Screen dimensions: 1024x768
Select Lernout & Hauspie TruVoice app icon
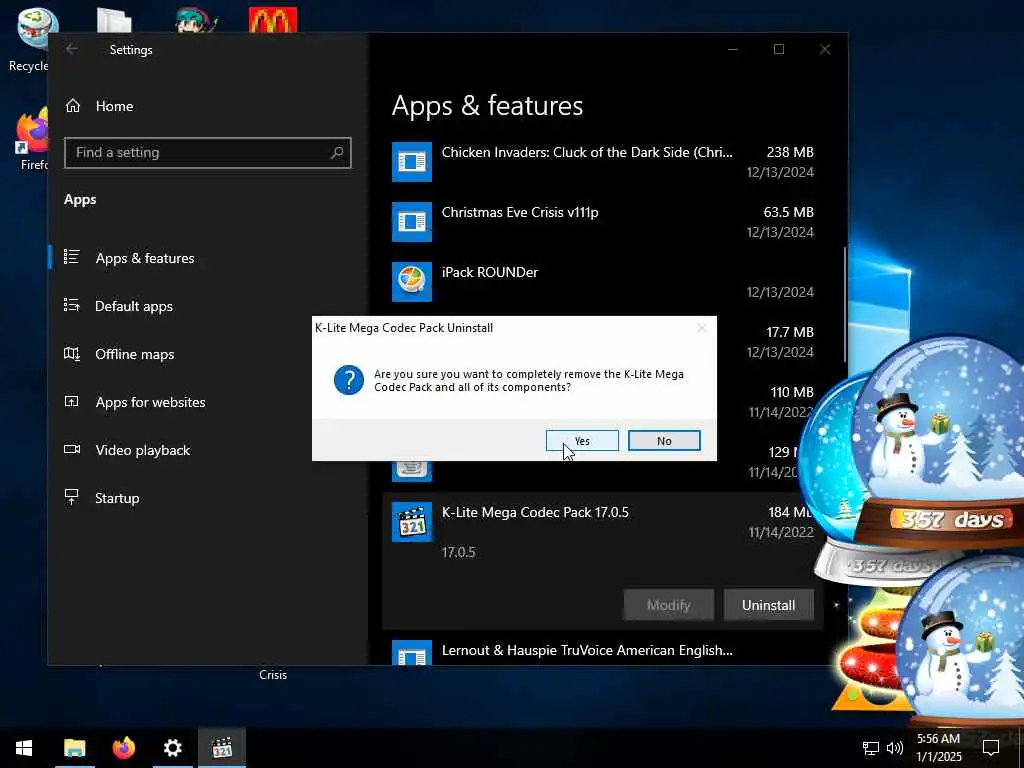tap(411, 653)
